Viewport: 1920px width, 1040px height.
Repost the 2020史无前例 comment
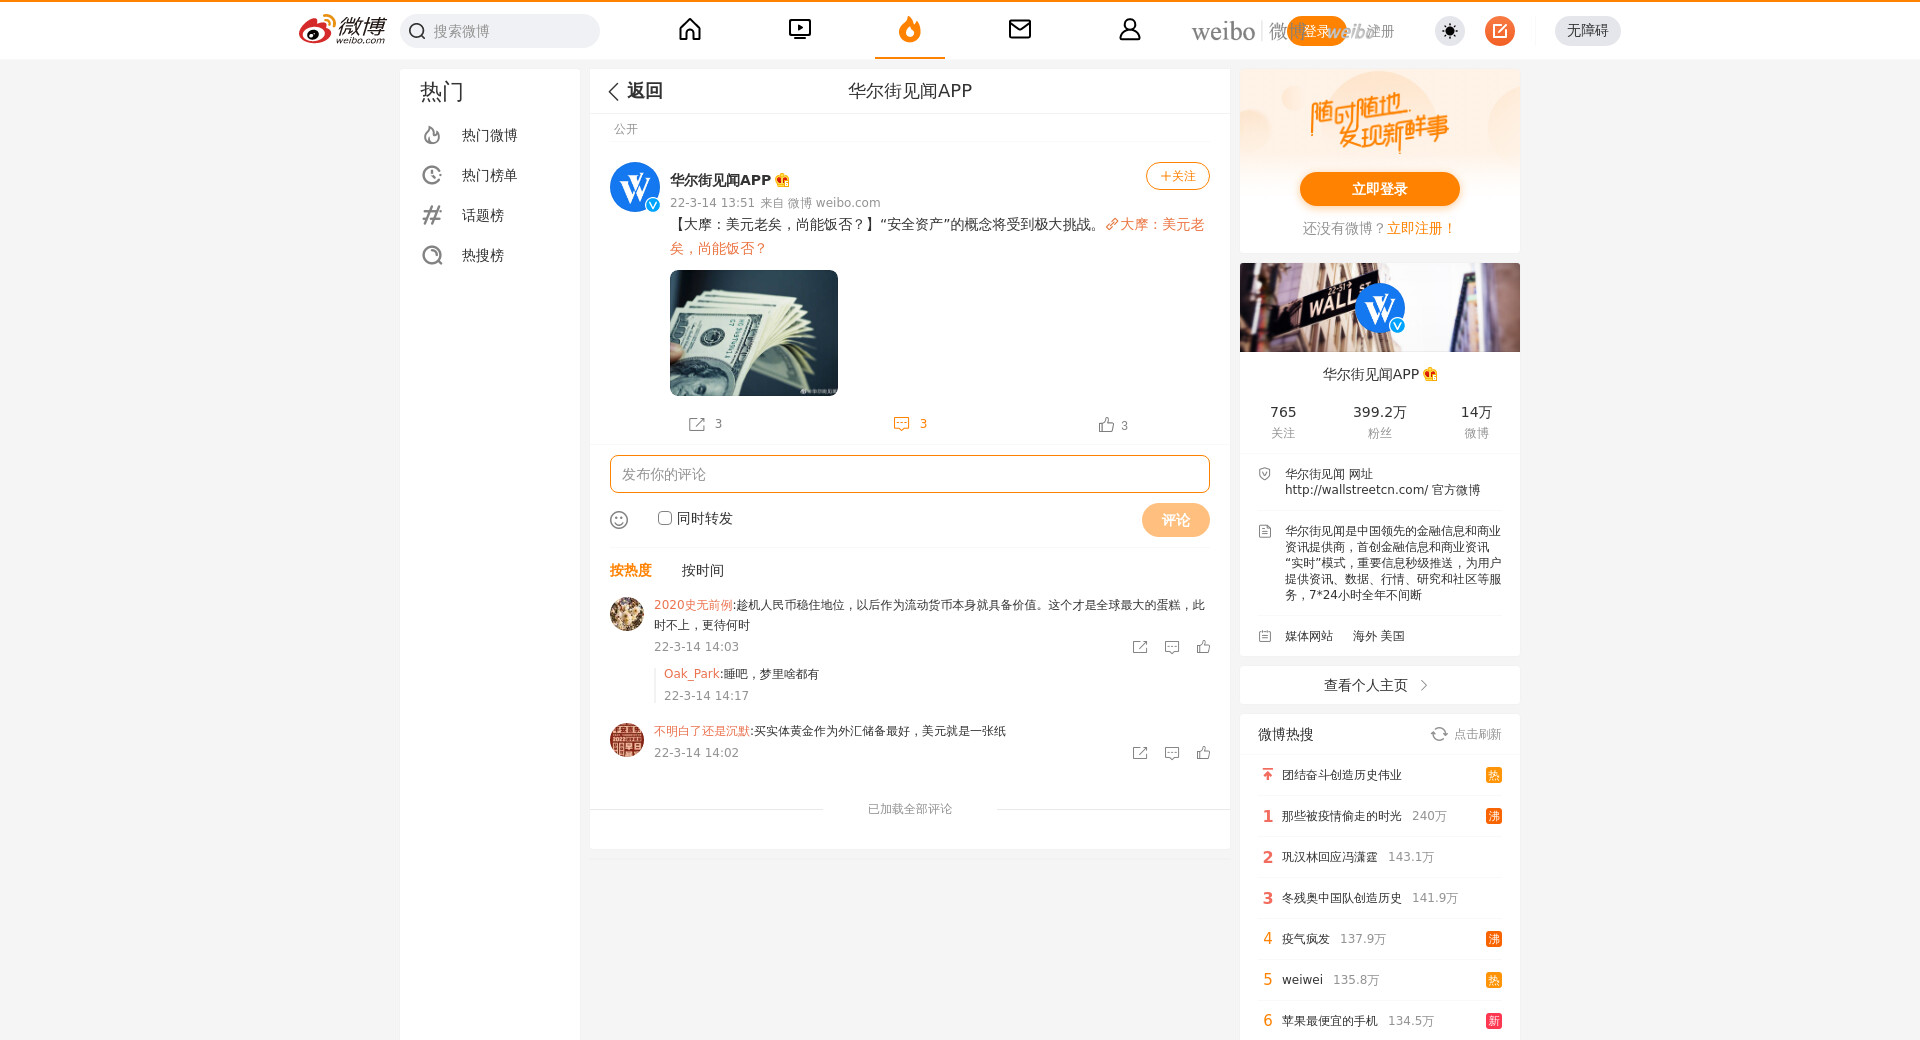pyautogui.click(x=1140, y=647)
